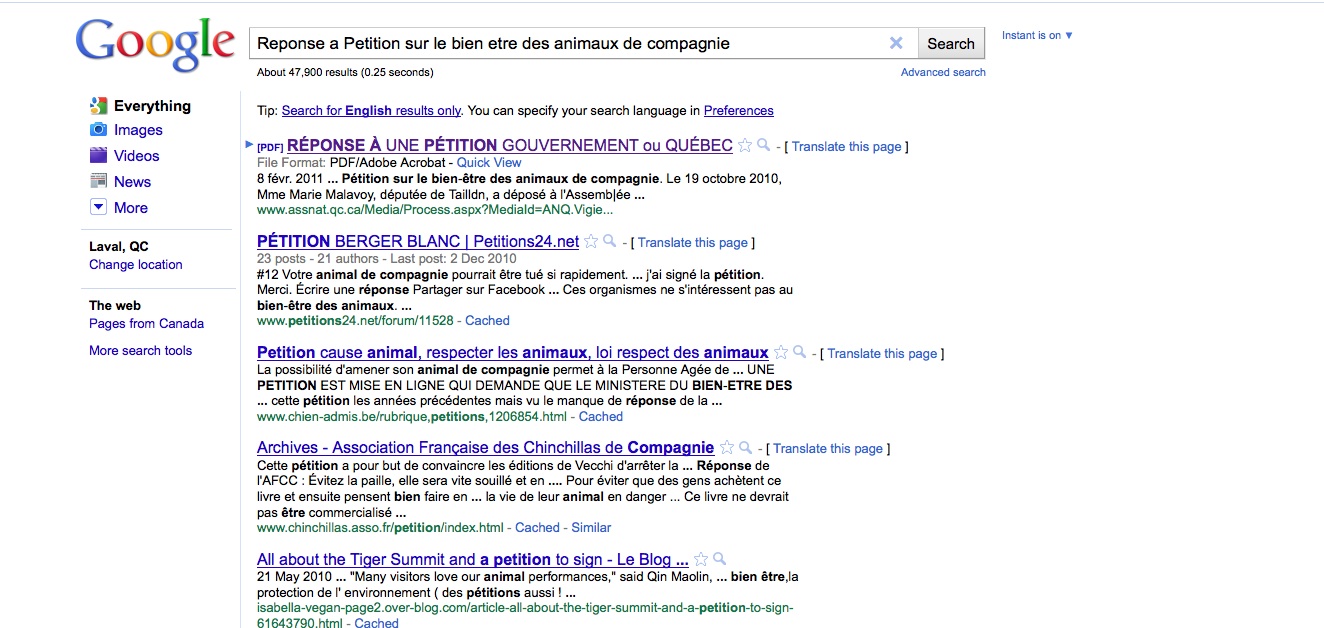1324x628 pixels.
Task: Click the Laval, QC location label
Action: (x=119, y=247)
